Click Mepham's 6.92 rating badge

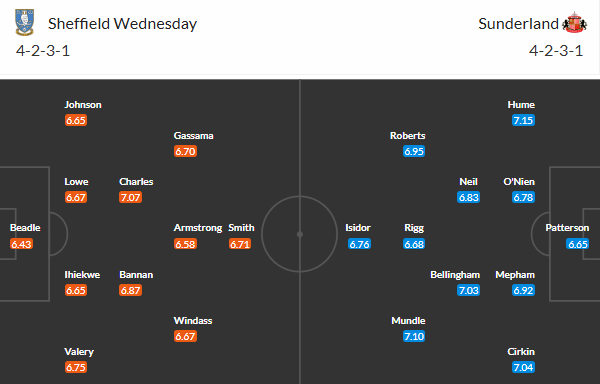click(523, 290)
